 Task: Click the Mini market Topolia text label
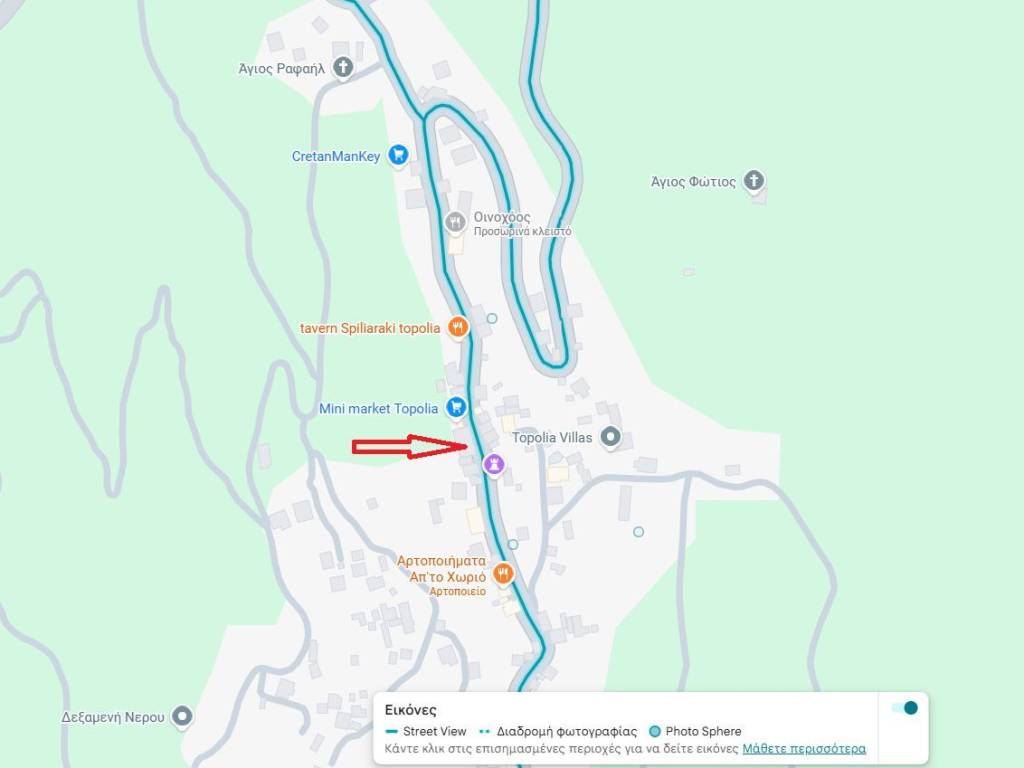pyautogui.click(x=378, y=409)
